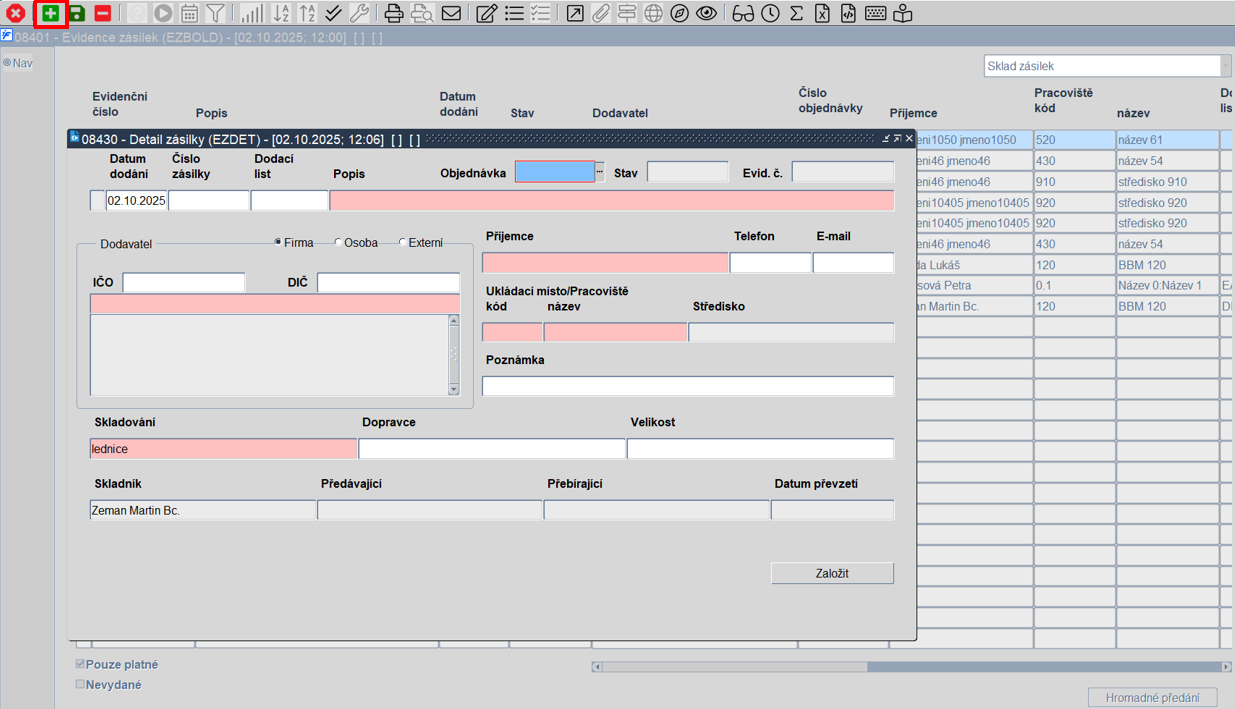This screenshot has width=1235, height=709.
Task: Click the red minus delete record icon
Action: click(103, 14)
